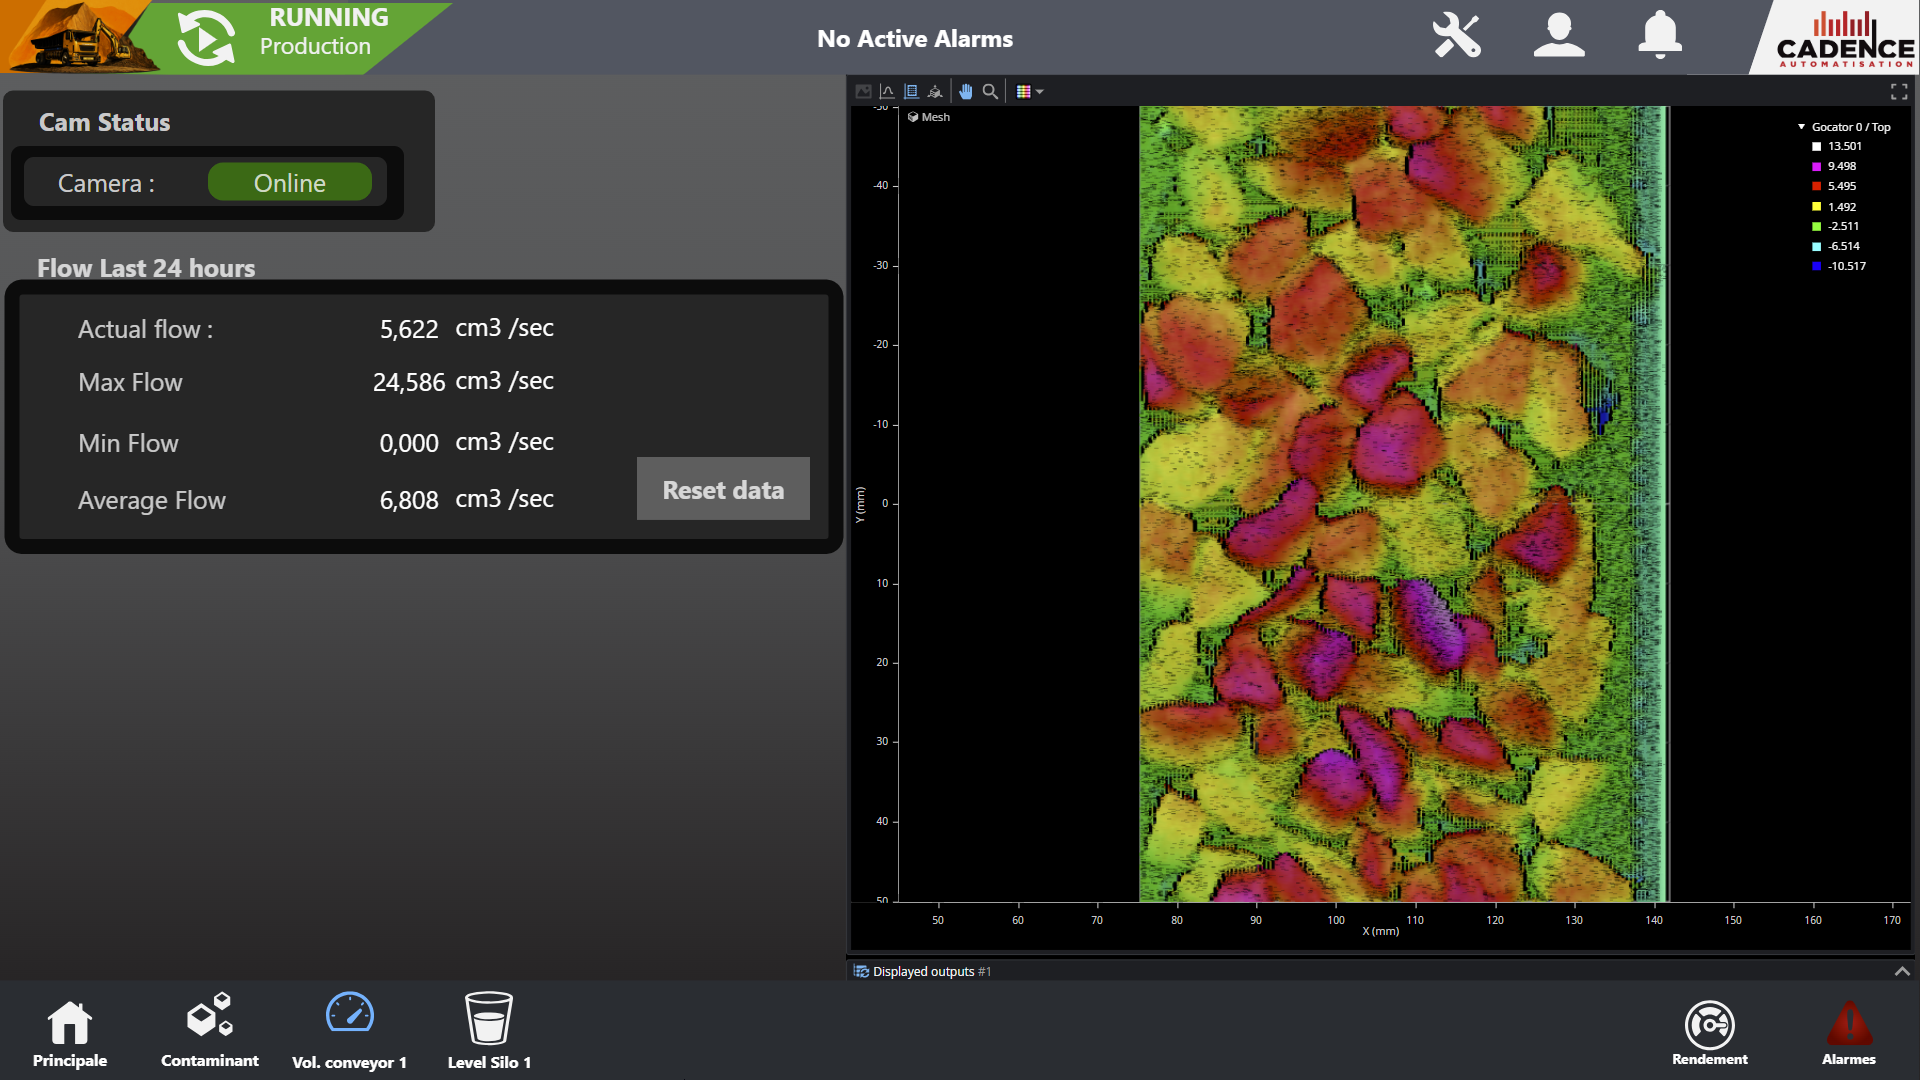Image resolution: width=1920 pixels, height=1080 pixels.
Task: Switch to the 3D perspective view
Action: 935,91
